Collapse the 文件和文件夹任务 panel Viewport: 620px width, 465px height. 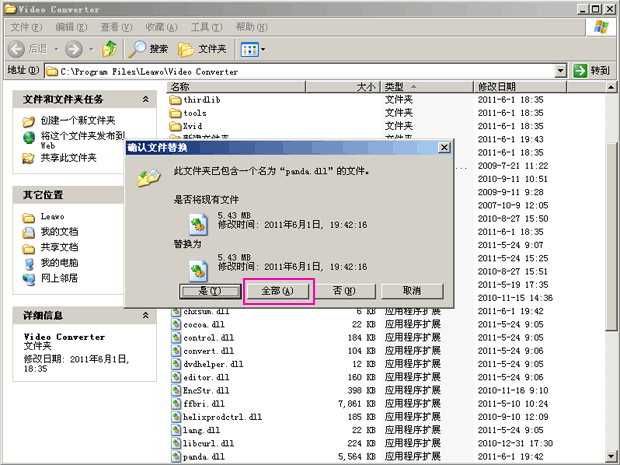coord(146,99)
